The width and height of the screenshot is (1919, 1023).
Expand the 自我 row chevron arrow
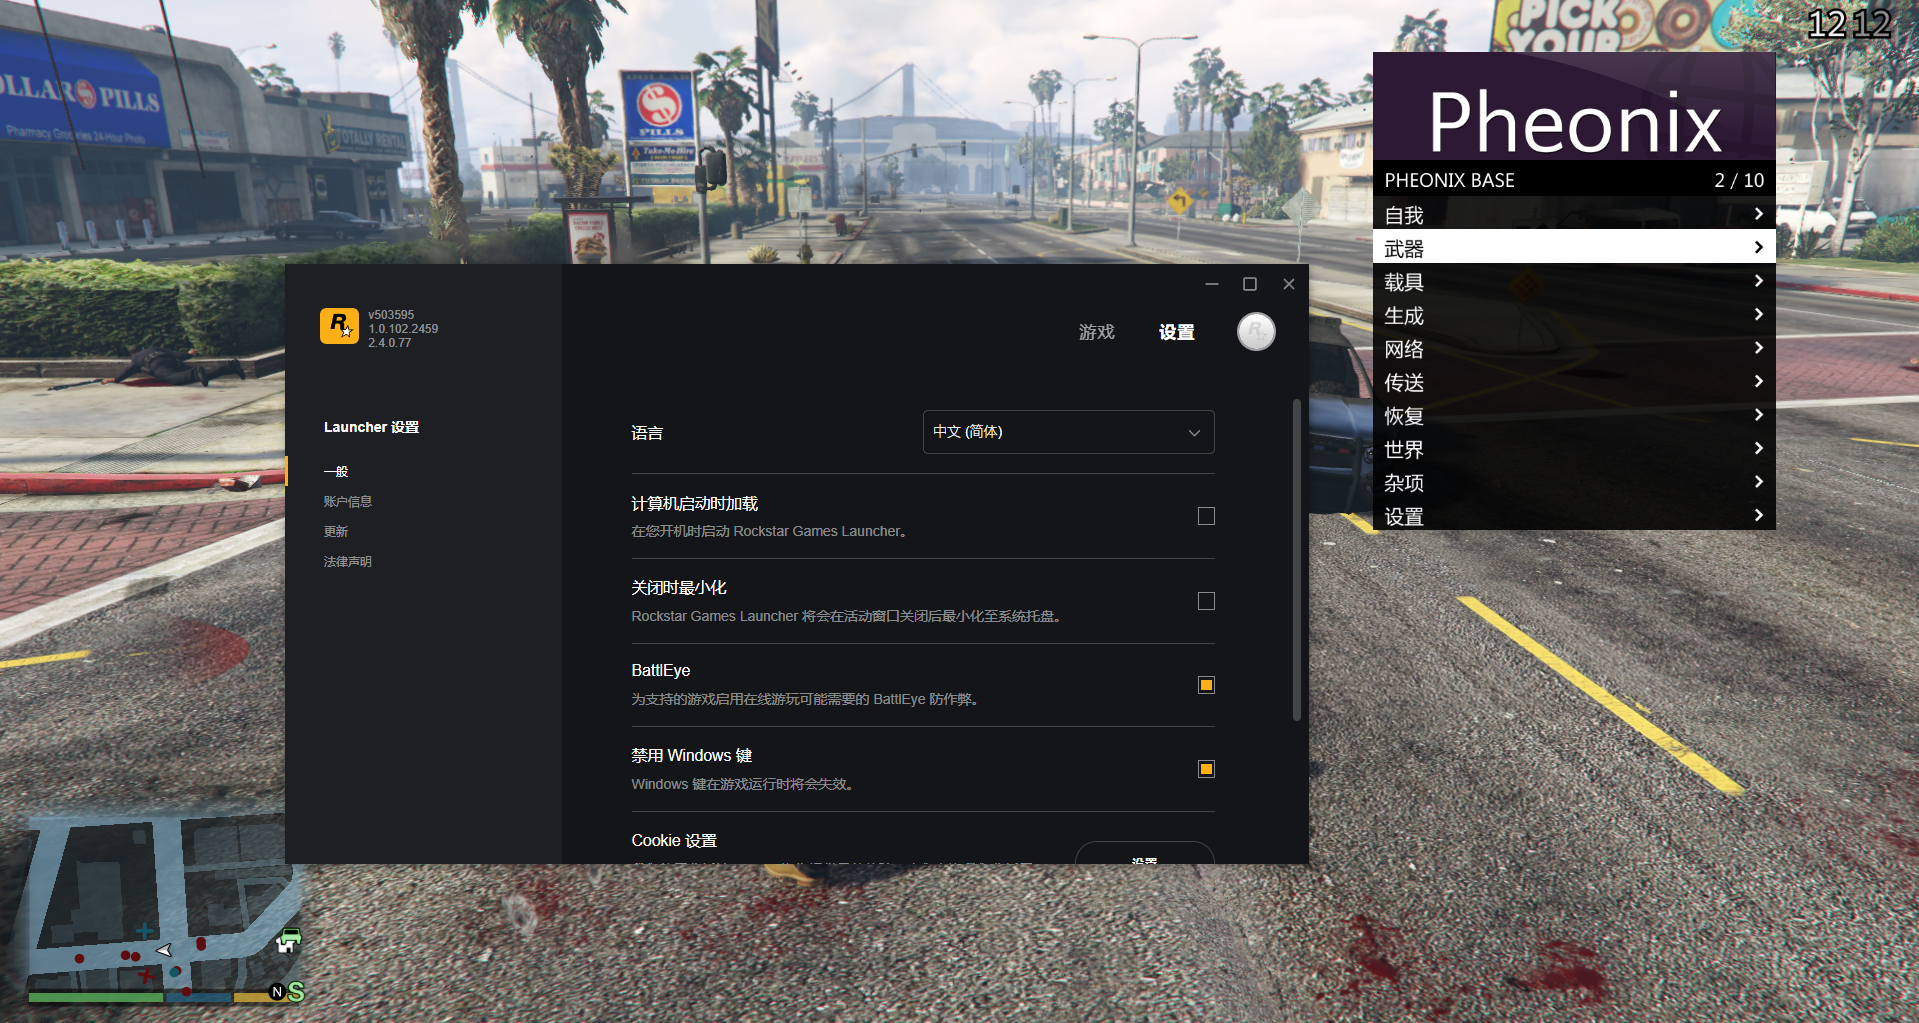click(1758, 214)
